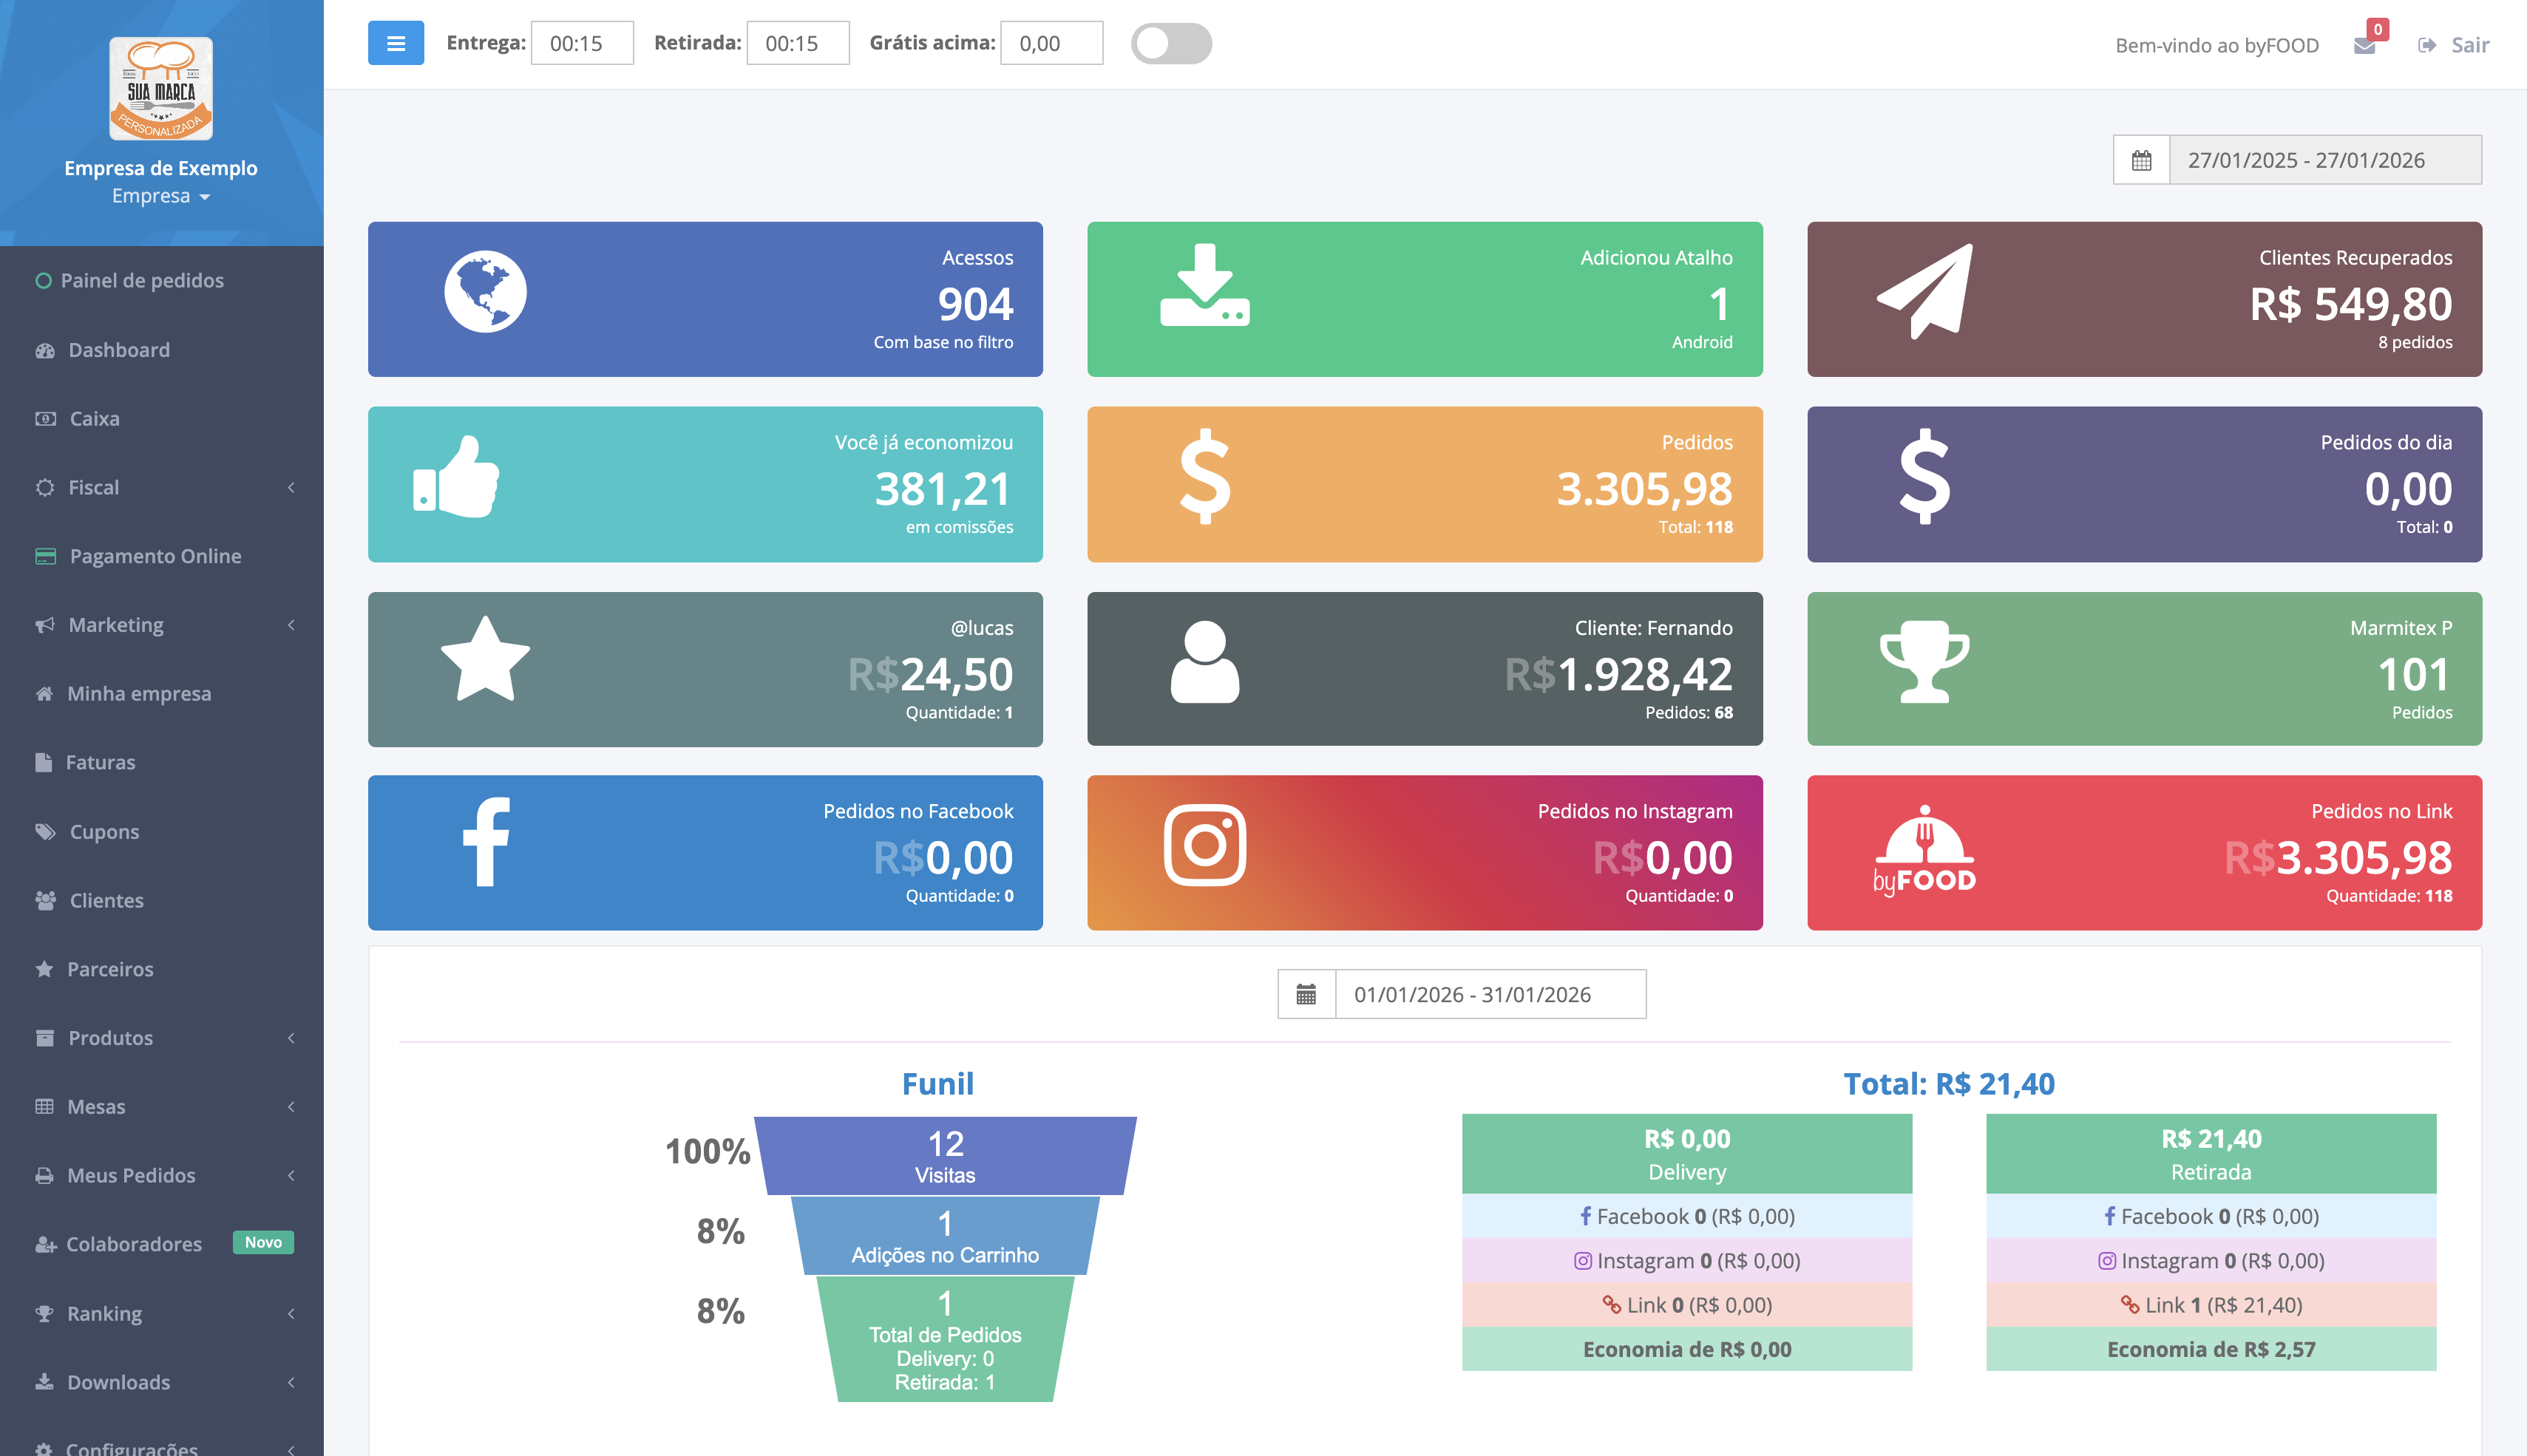Open the Dashboard from the sidebar
The image size is (2527, 1456).
[119, 349]
